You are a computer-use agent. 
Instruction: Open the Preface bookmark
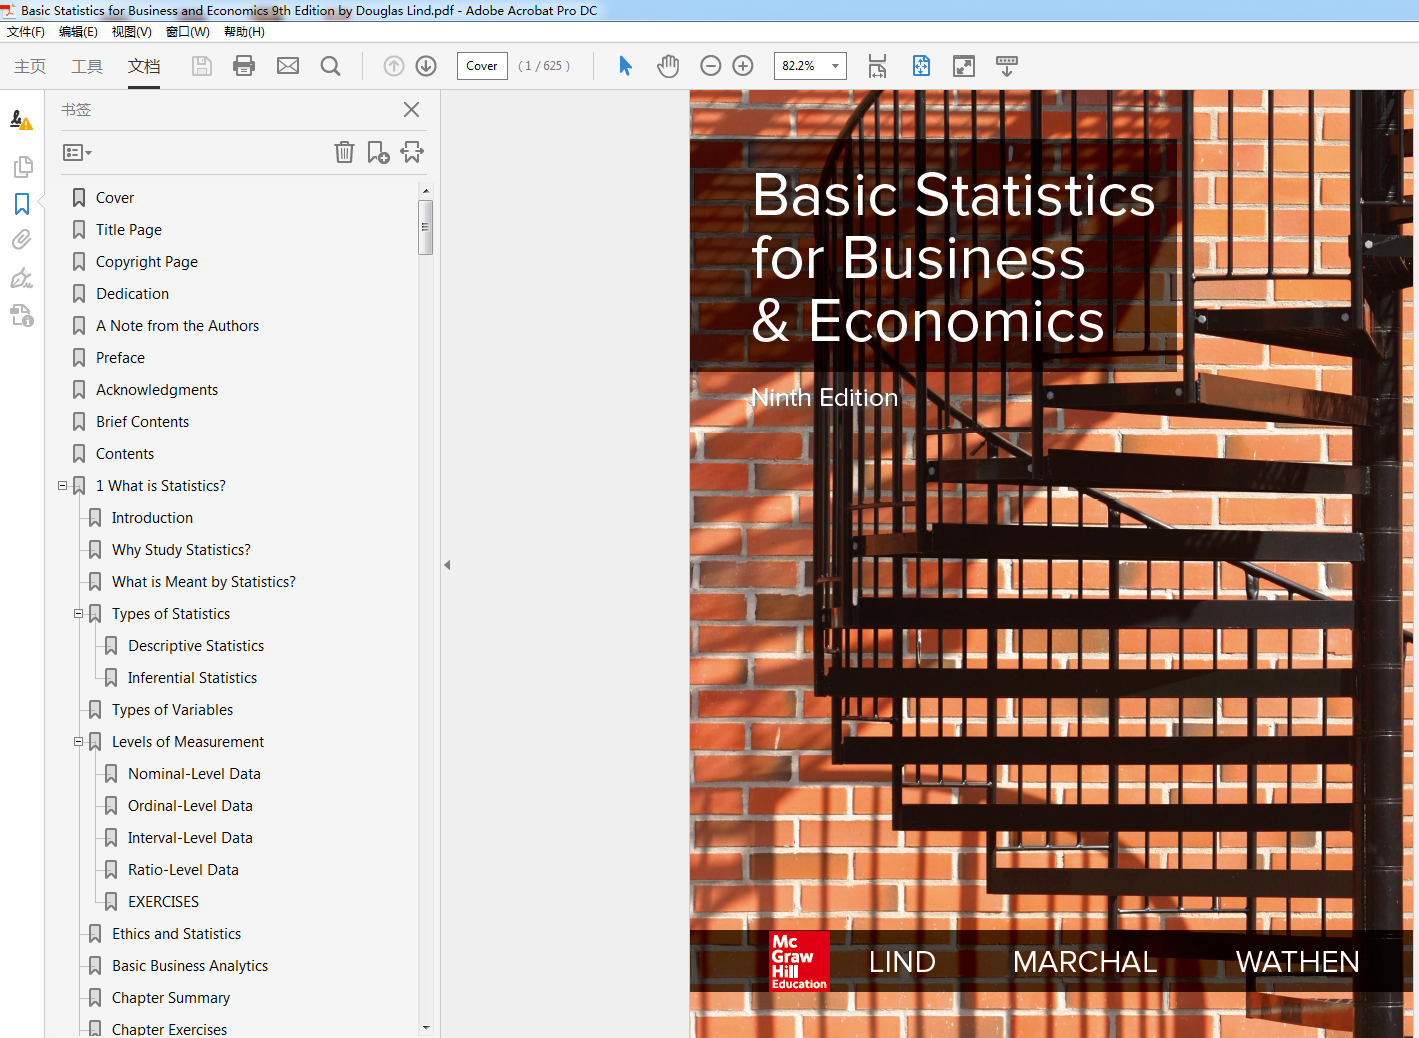[x=121, y=358]
